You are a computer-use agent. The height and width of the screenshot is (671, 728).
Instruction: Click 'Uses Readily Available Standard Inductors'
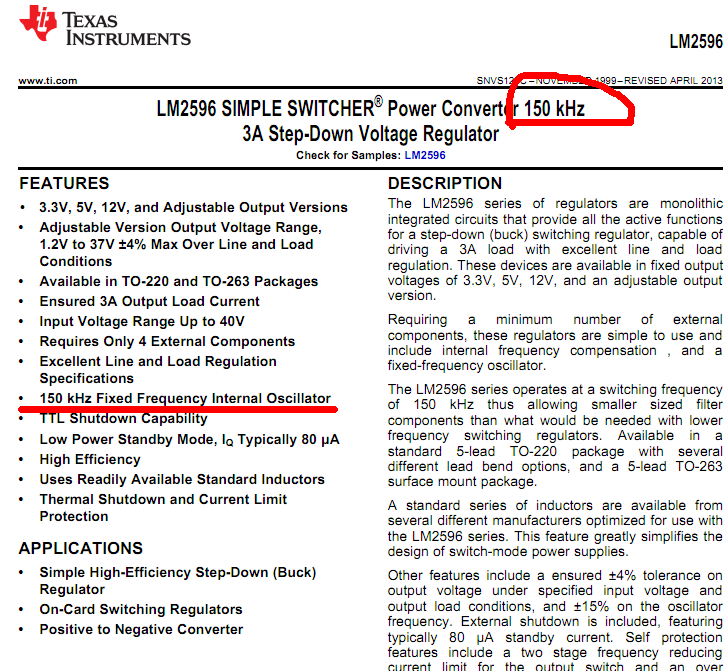[x=182, y=479]
